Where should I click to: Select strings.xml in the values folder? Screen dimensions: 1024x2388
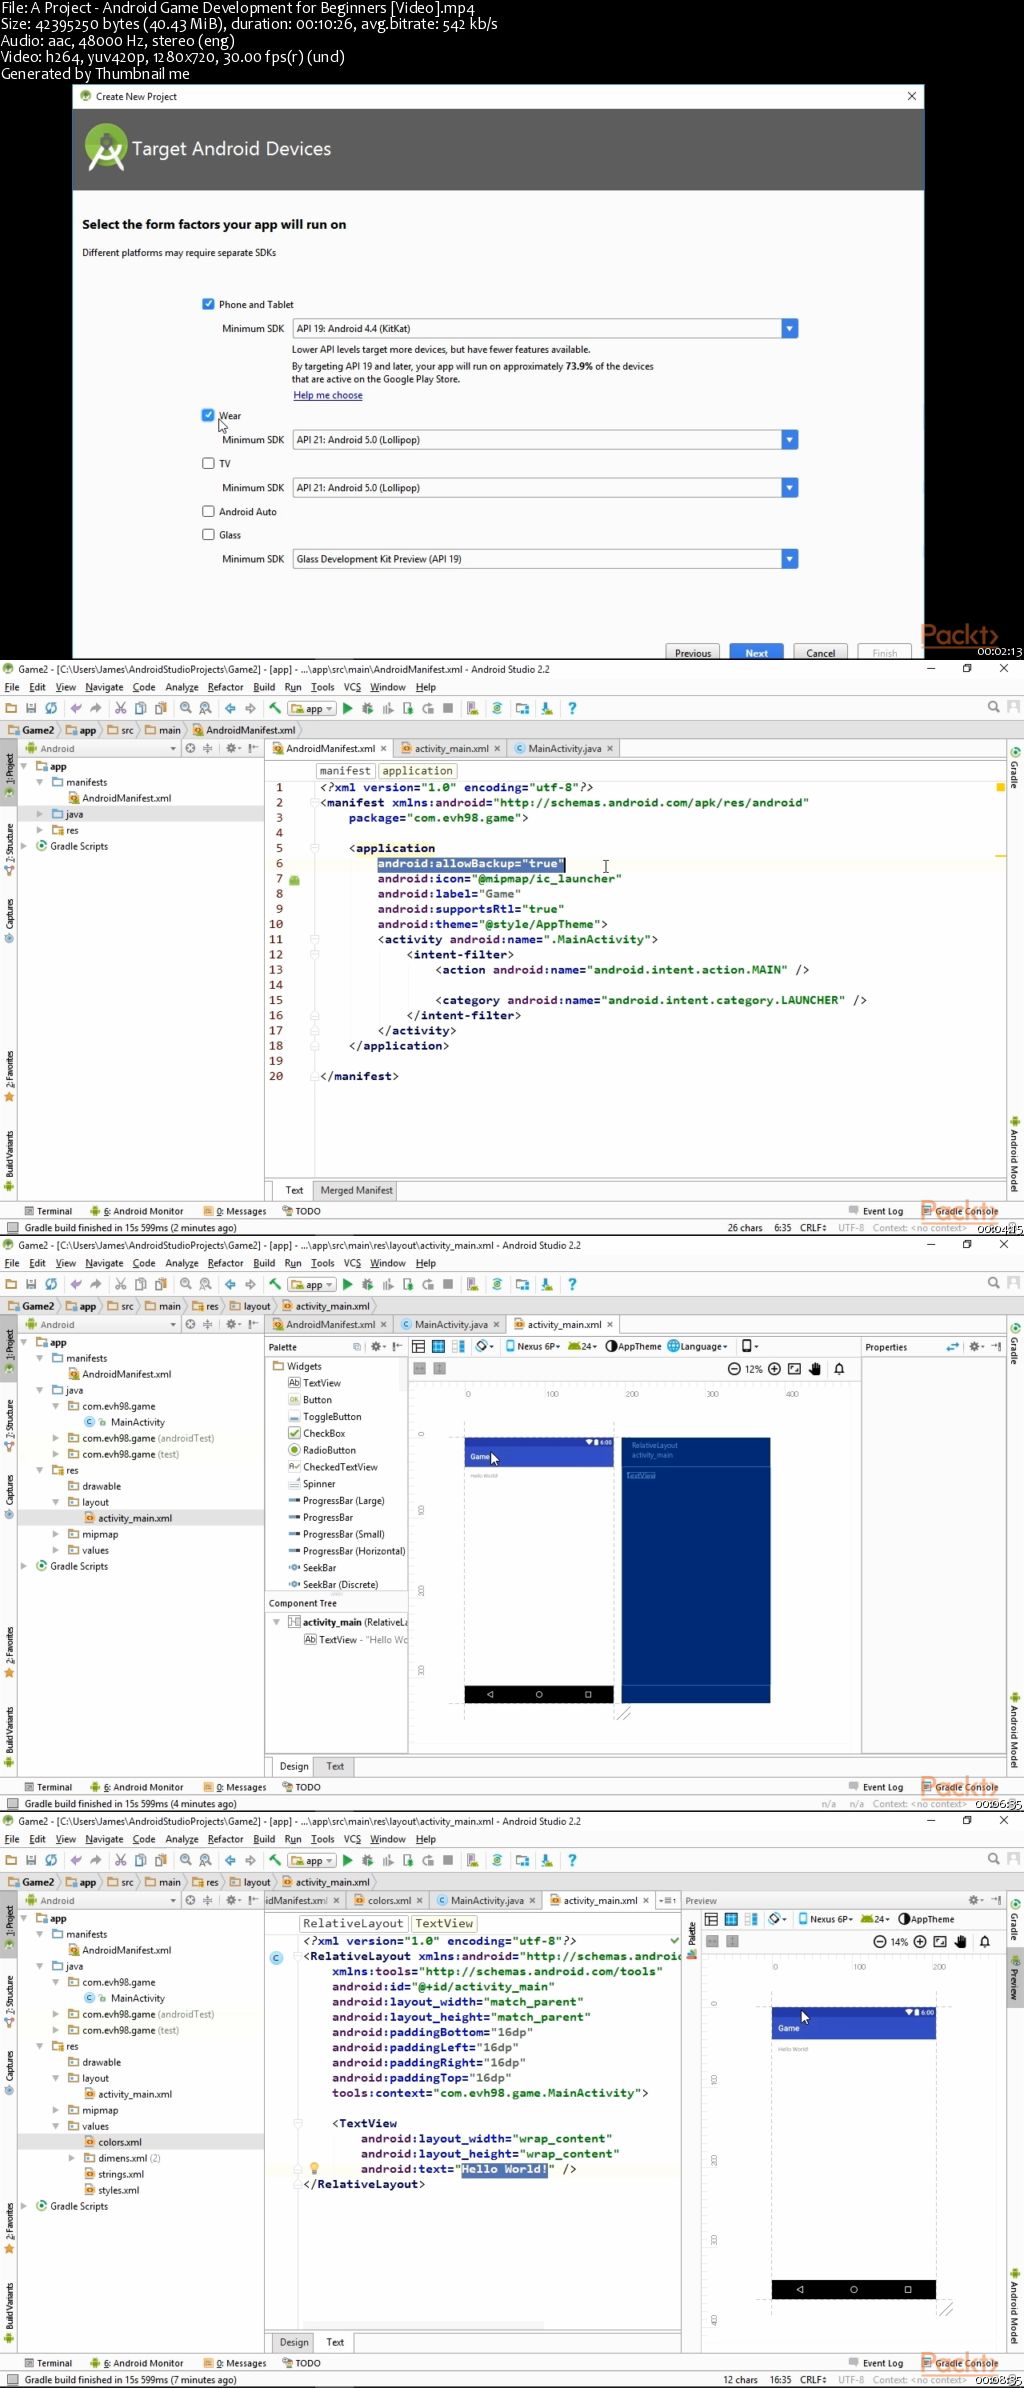[x=120, y=2174]
